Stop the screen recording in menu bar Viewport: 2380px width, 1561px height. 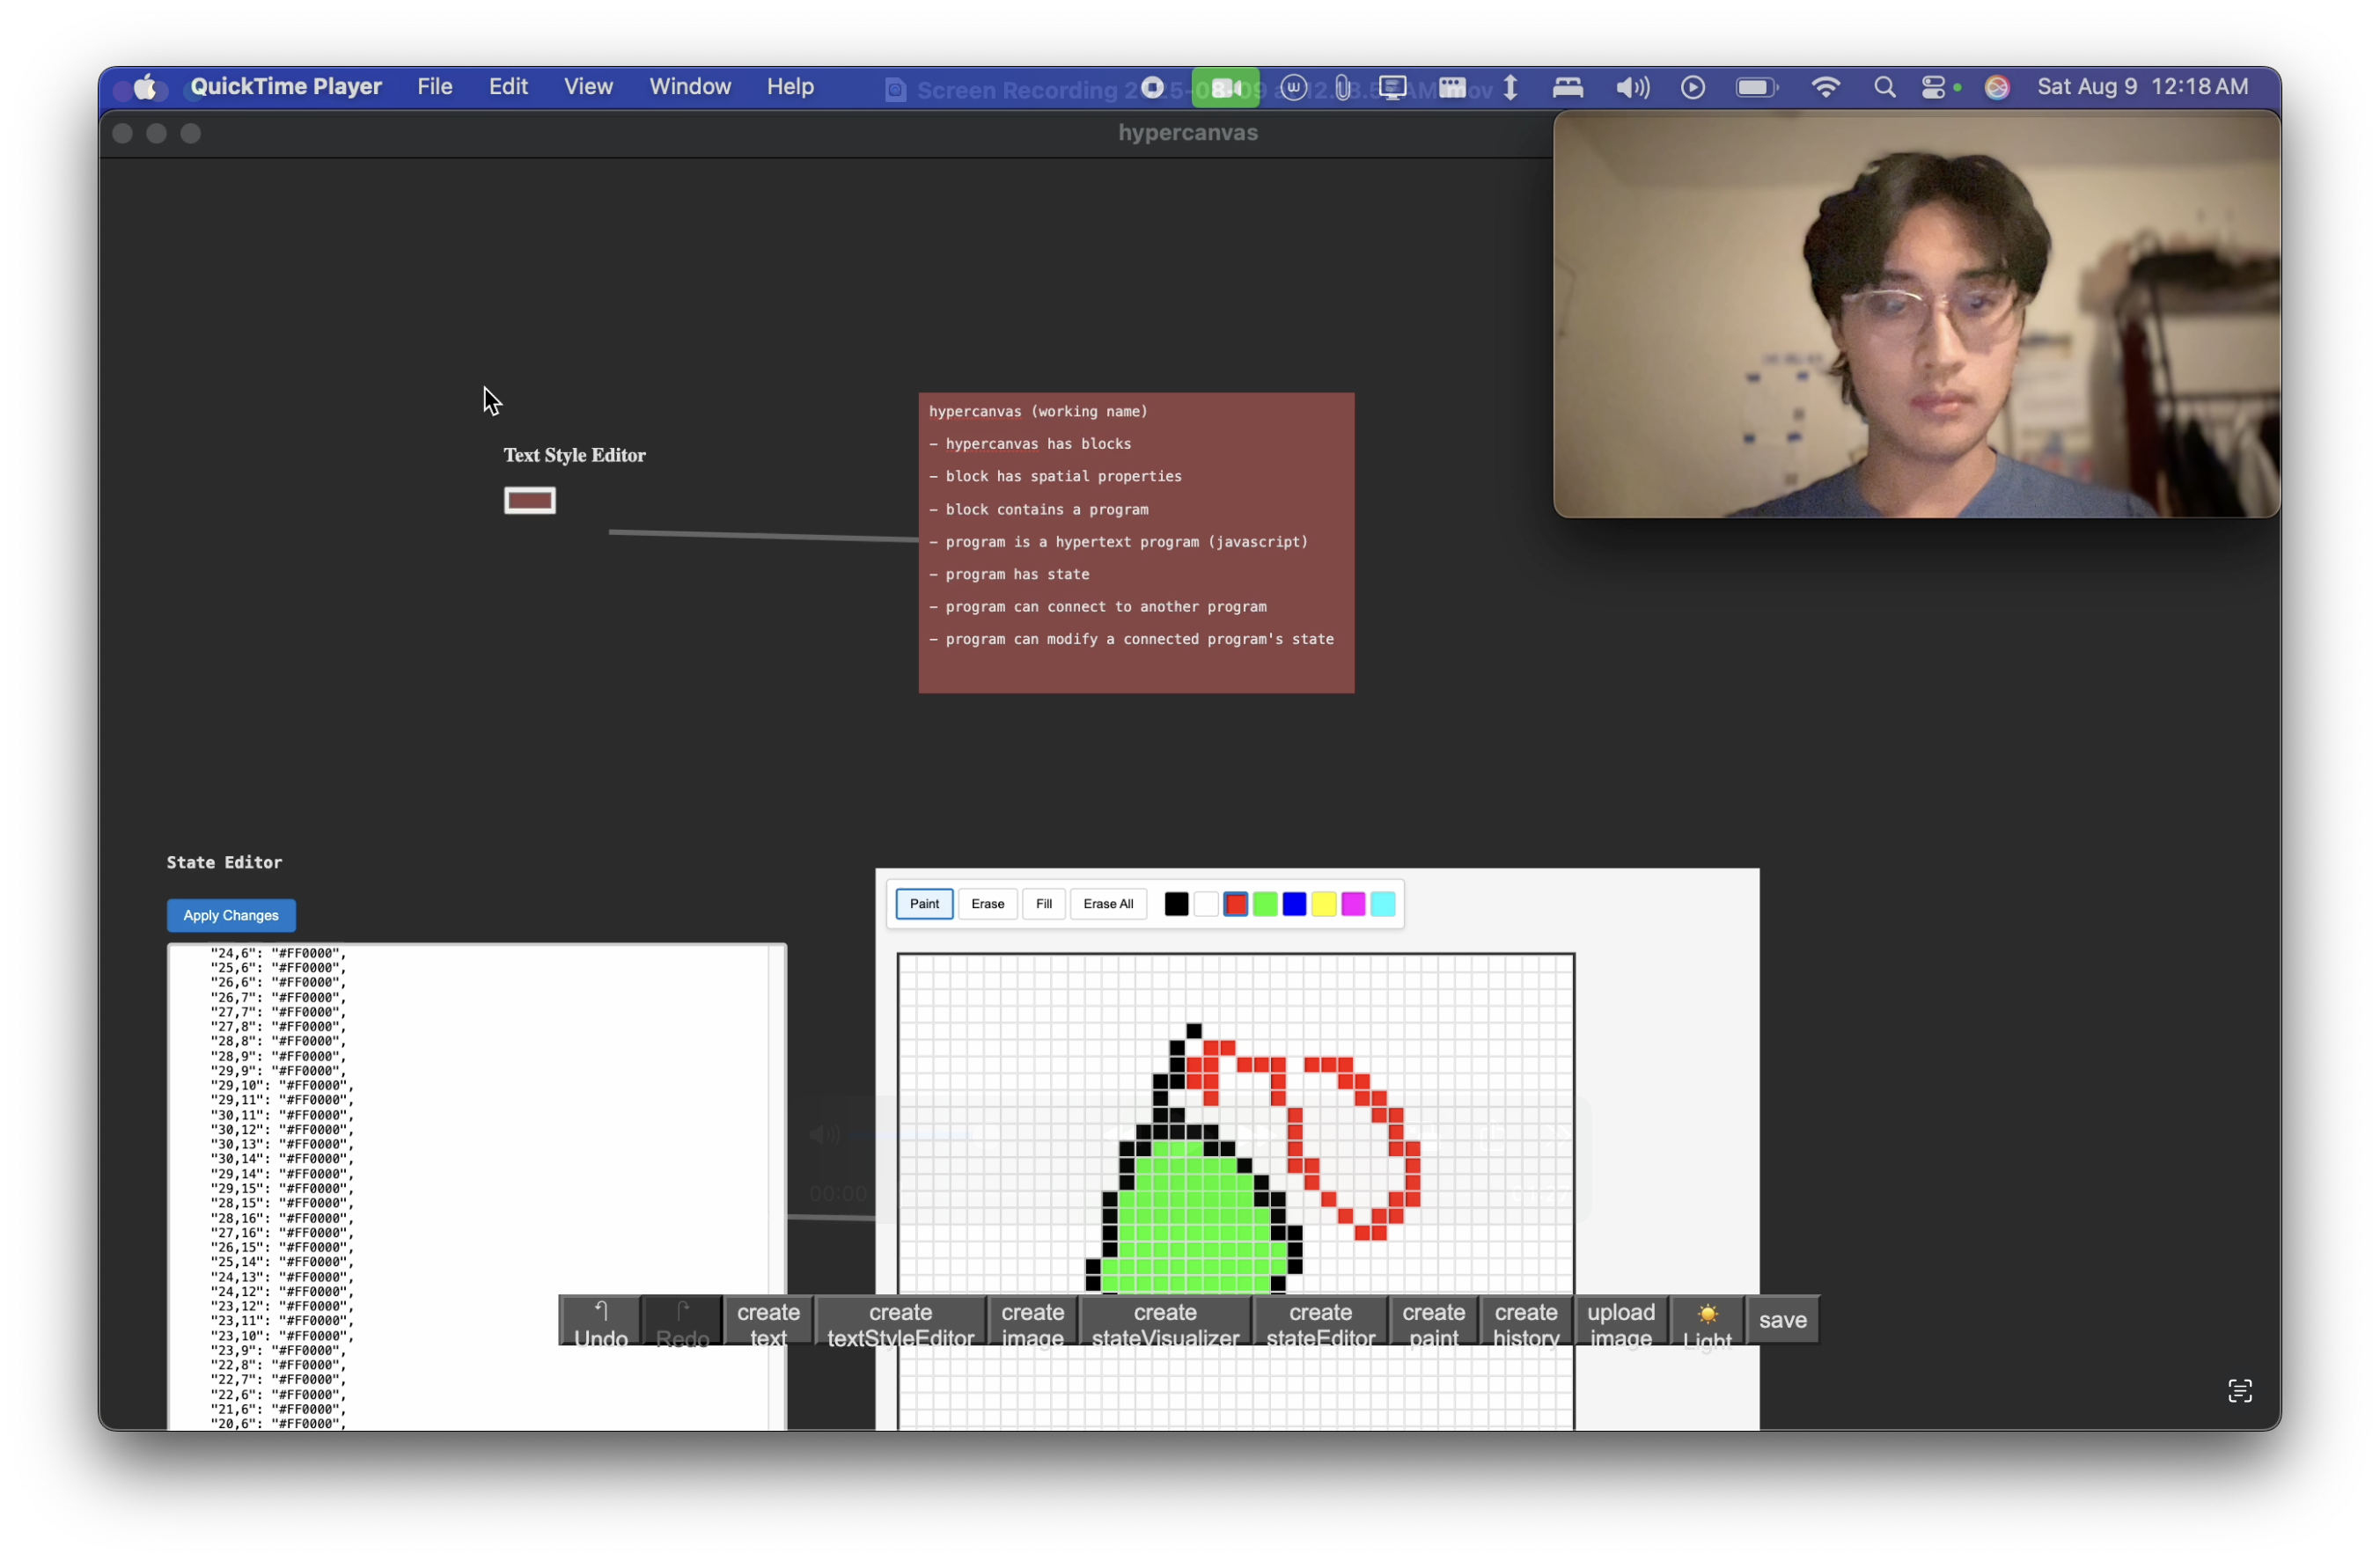tap(1152, 88)
